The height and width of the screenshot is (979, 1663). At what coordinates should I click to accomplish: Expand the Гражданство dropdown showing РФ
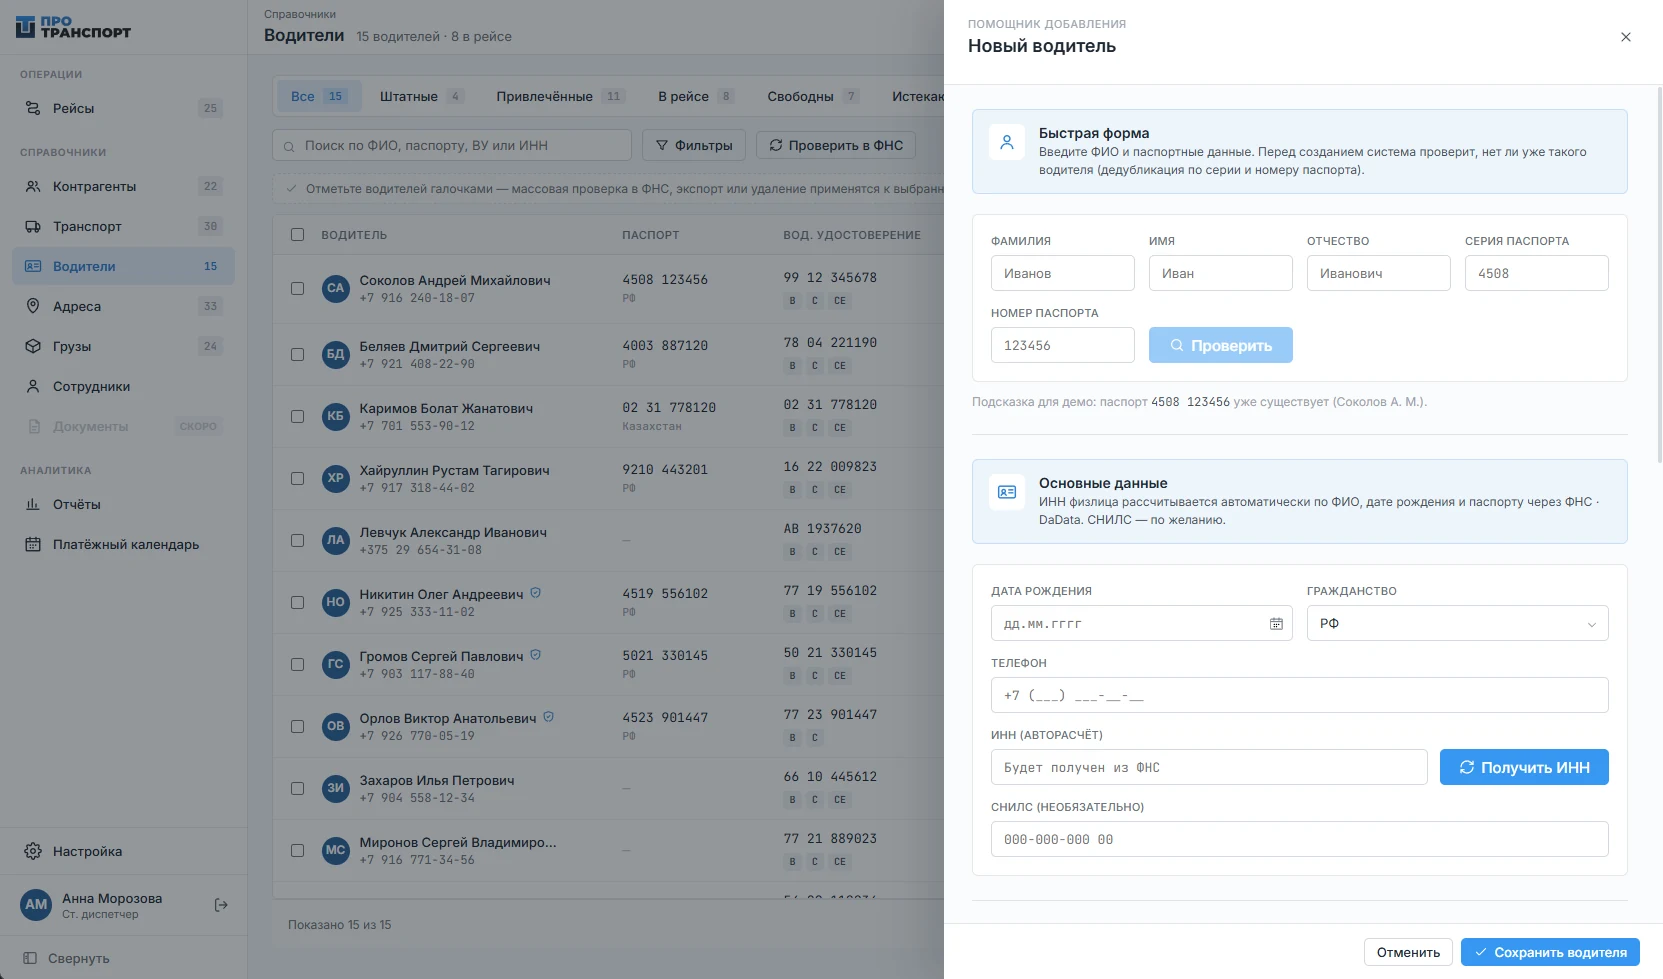1457,623
